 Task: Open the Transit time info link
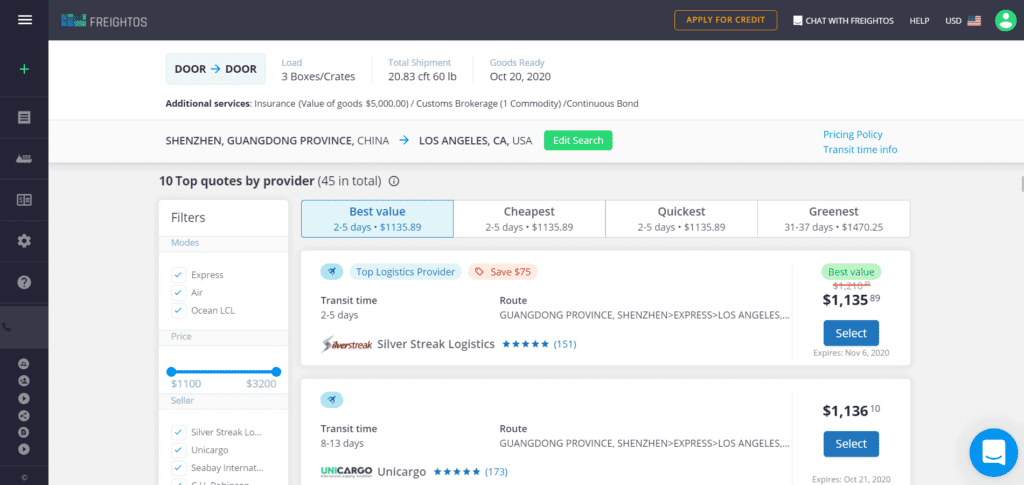[860, 149]
